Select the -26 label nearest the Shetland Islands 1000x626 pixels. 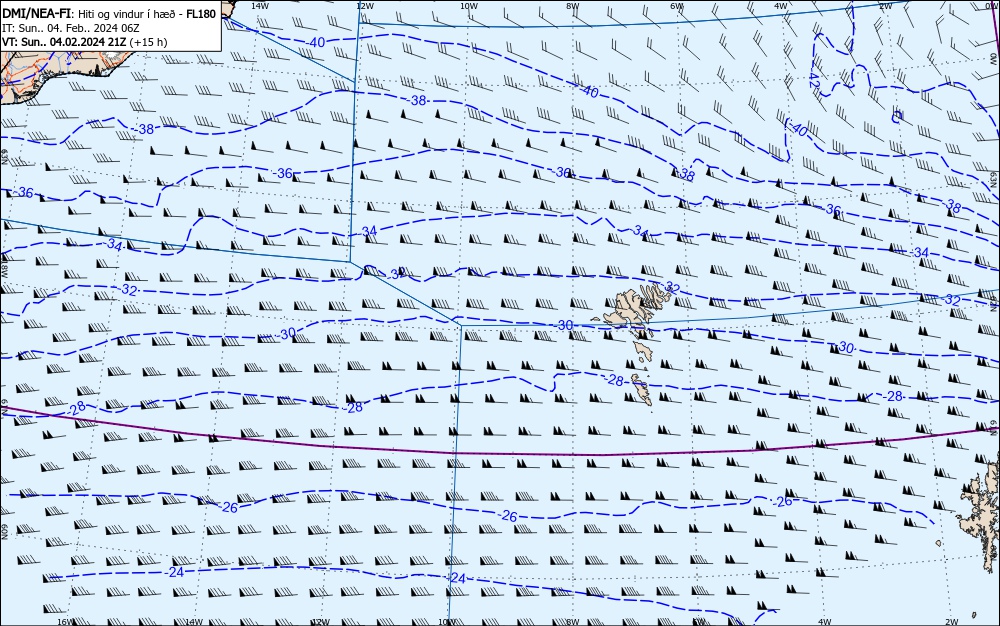tap(782, 502)
